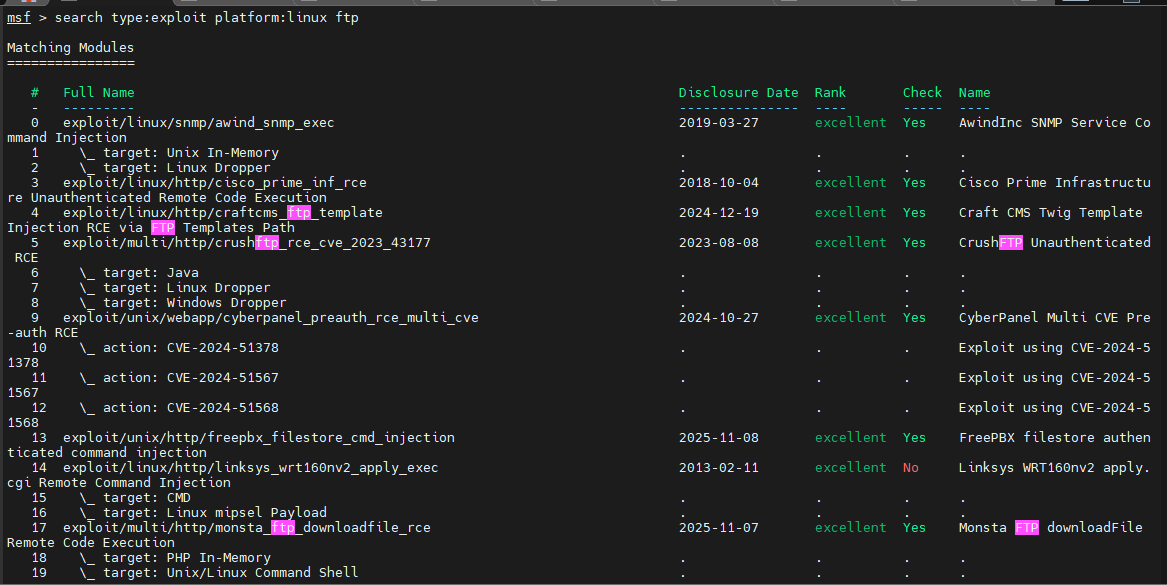Click "AwindInc SNMP Service Co" name text
Image resolution: width=1167 pixels, height=585 pixels.
coord(1055,123)
